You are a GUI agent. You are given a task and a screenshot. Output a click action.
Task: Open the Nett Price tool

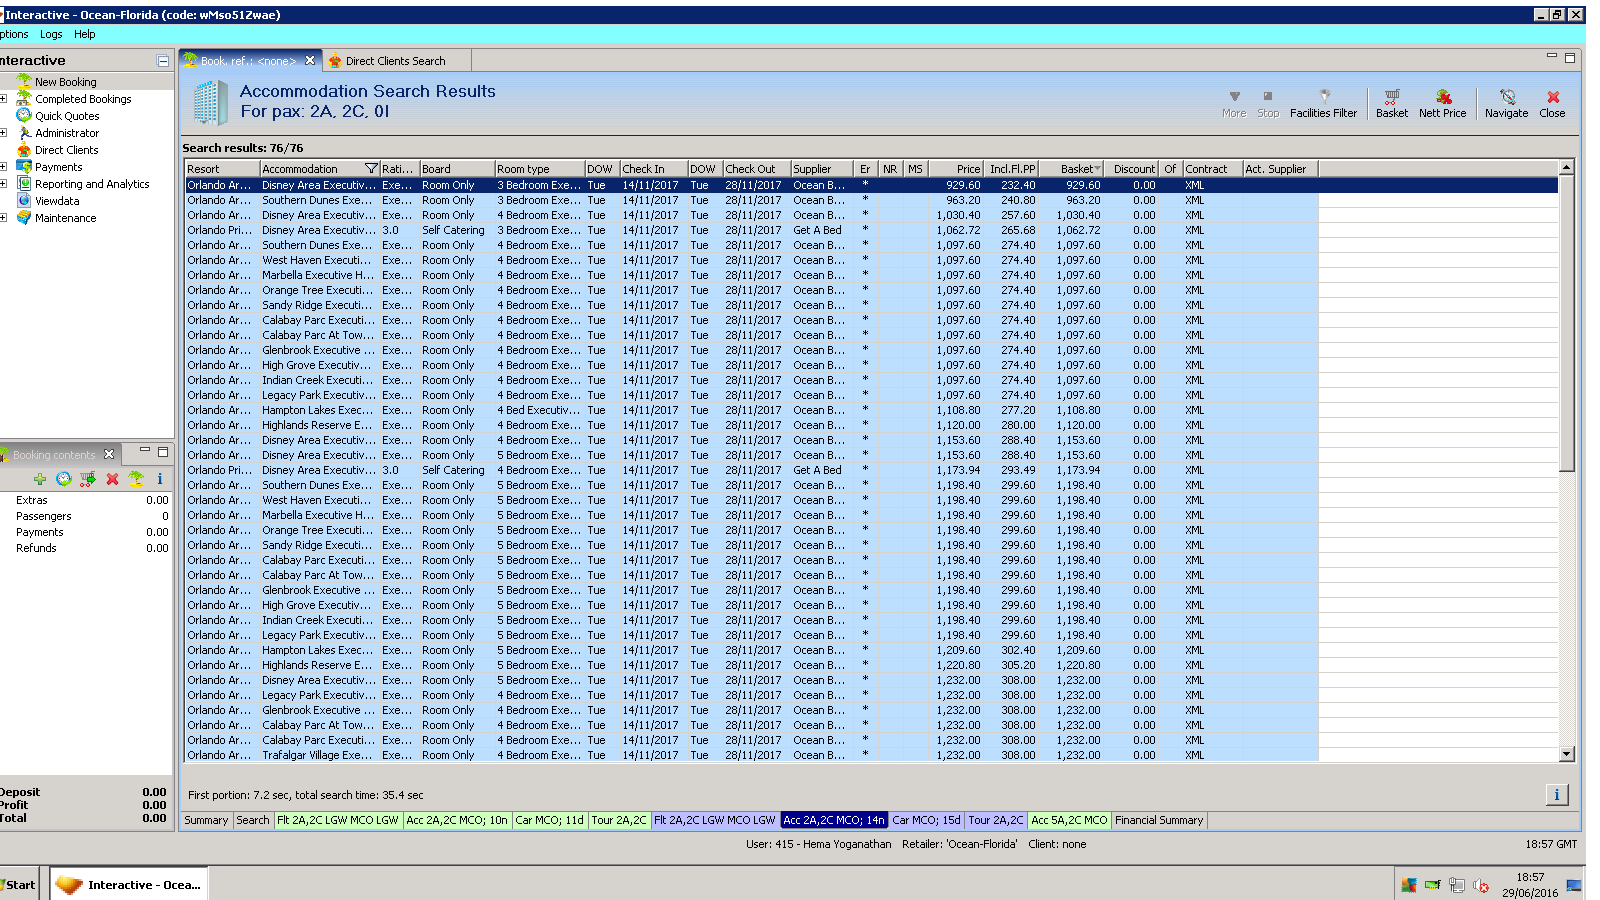click(x=1442, y=98)
